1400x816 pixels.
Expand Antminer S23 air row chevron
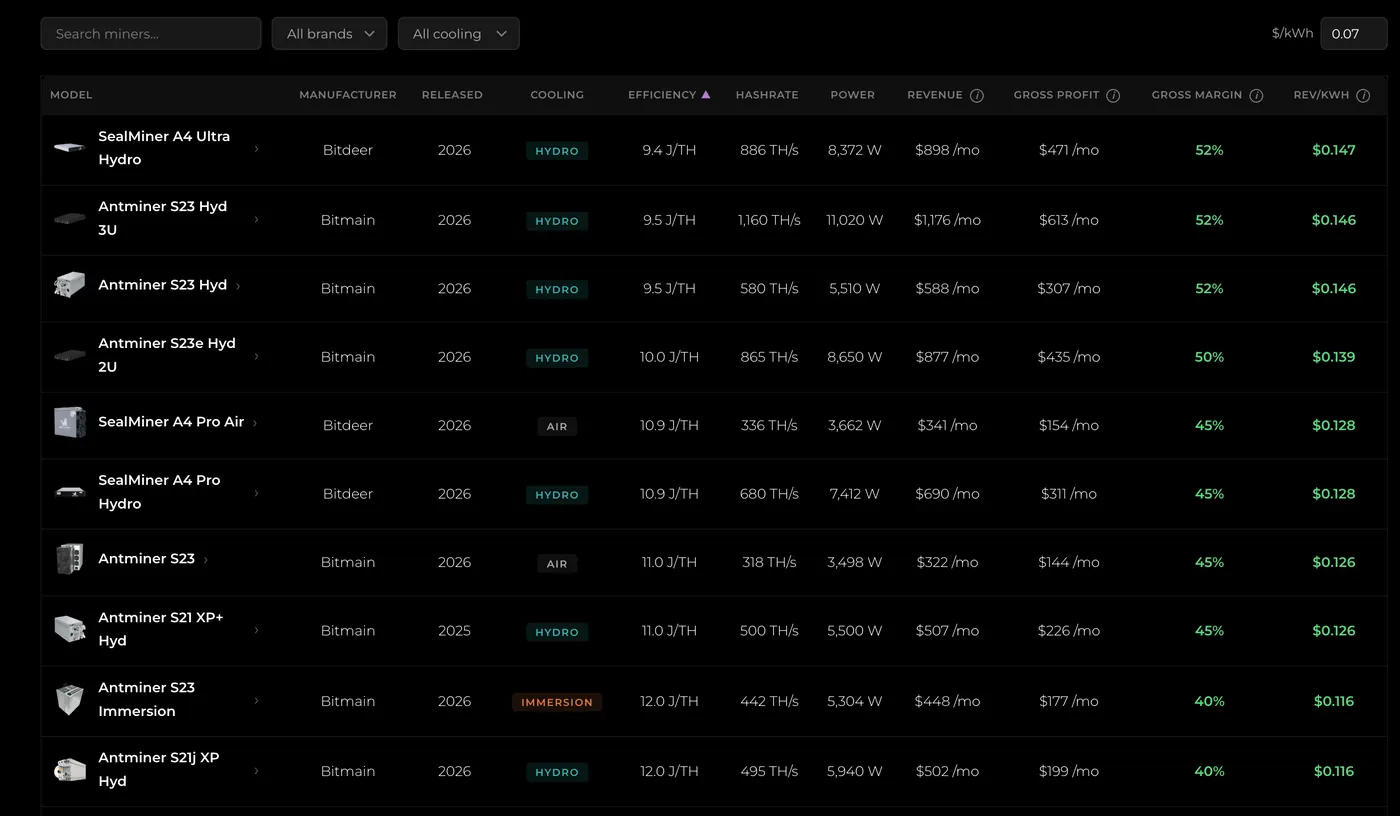click(x=206, y=560)
